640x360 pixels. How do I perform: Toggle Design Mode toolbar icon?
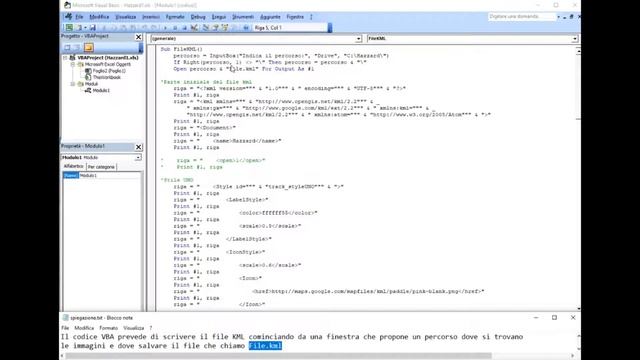coord(194,28)
